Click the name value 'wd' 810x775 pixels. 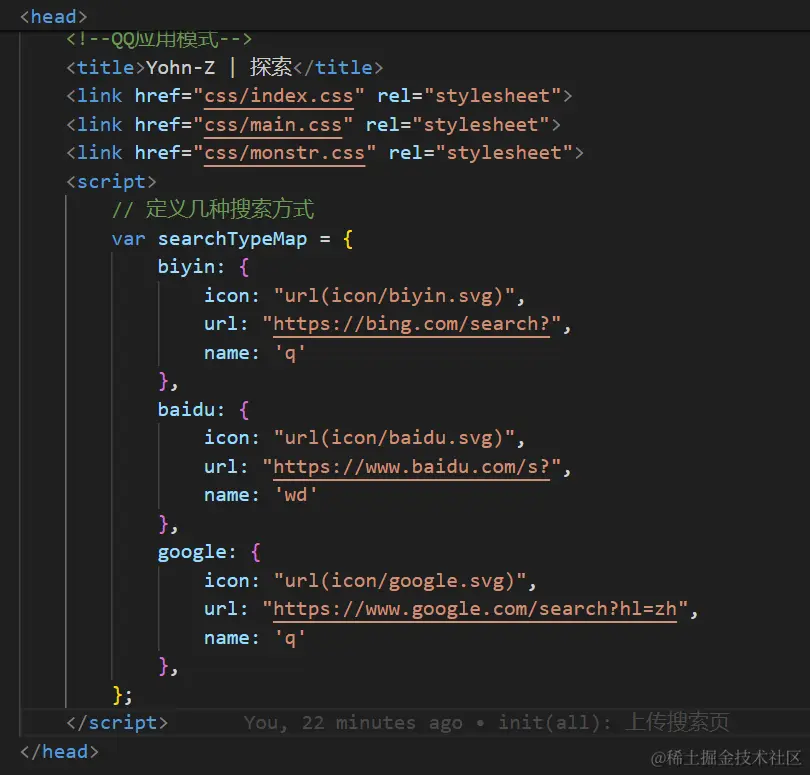coord(295,495)
